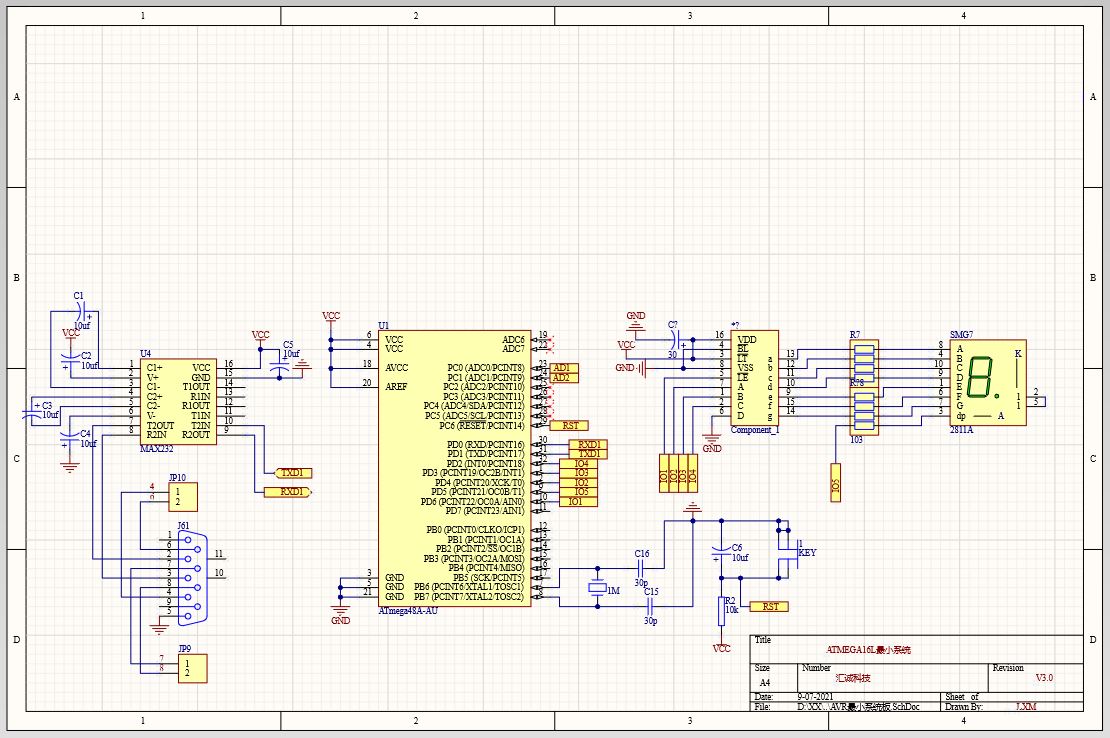Click the AD1 port on PC0
The image size is (1110, 738).
564,368
